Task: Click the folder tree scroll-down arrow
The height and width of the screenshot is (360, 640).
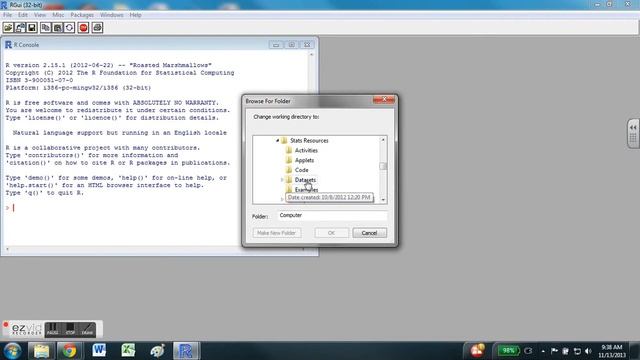Action: [x=383, y=200]
